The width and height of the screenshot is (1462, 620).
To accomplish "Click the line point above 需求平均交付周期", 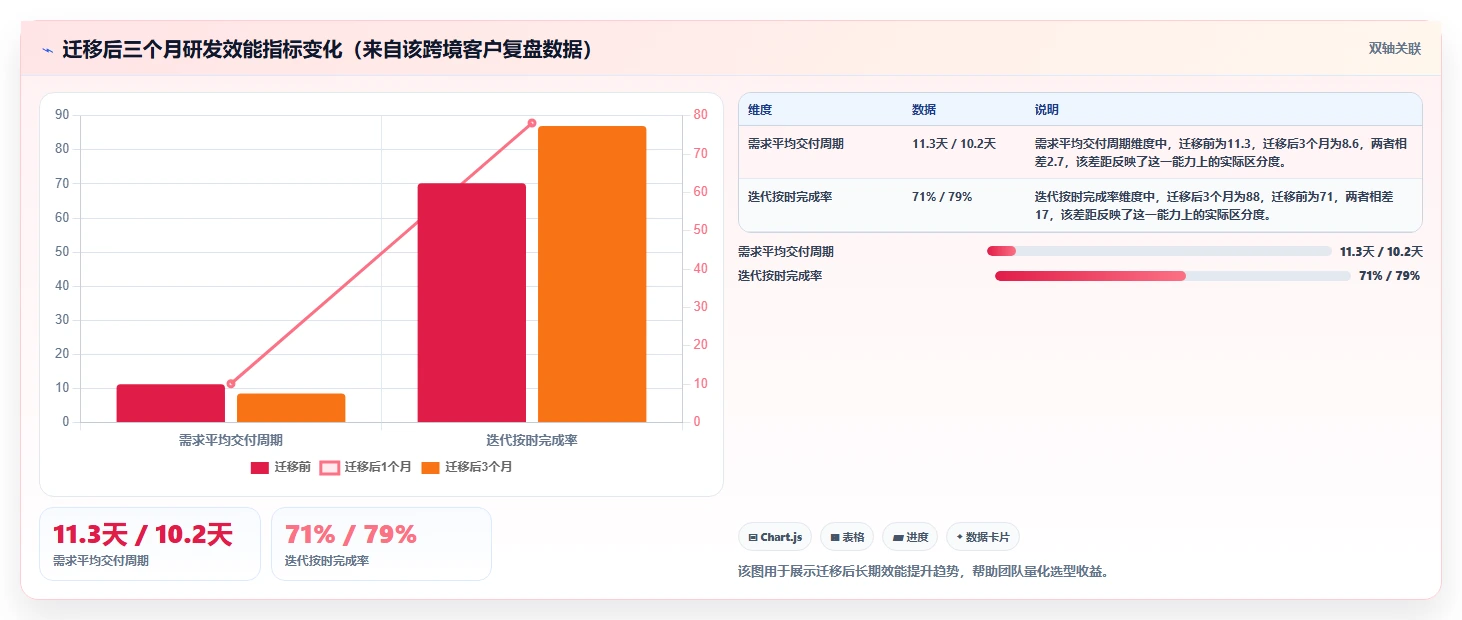I will pyautogui.click(x=231, y=384).
